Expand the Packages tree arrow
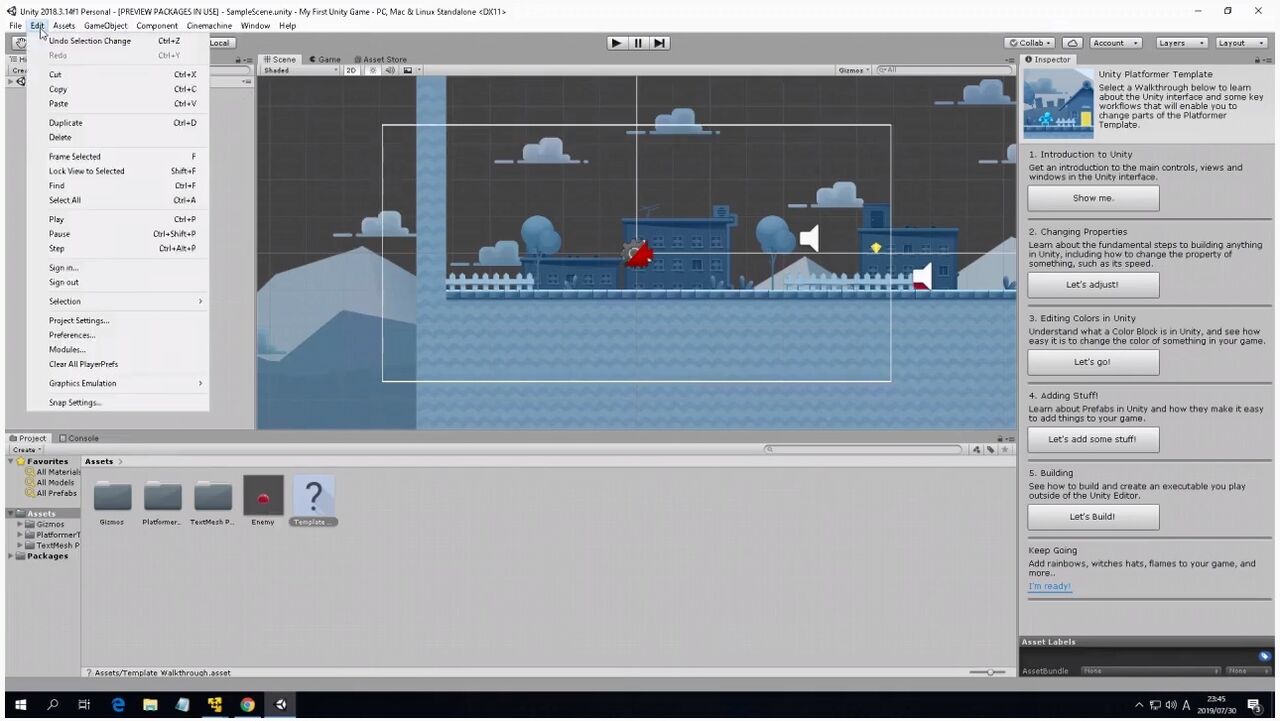1280x721 pixels. [12, 556]
